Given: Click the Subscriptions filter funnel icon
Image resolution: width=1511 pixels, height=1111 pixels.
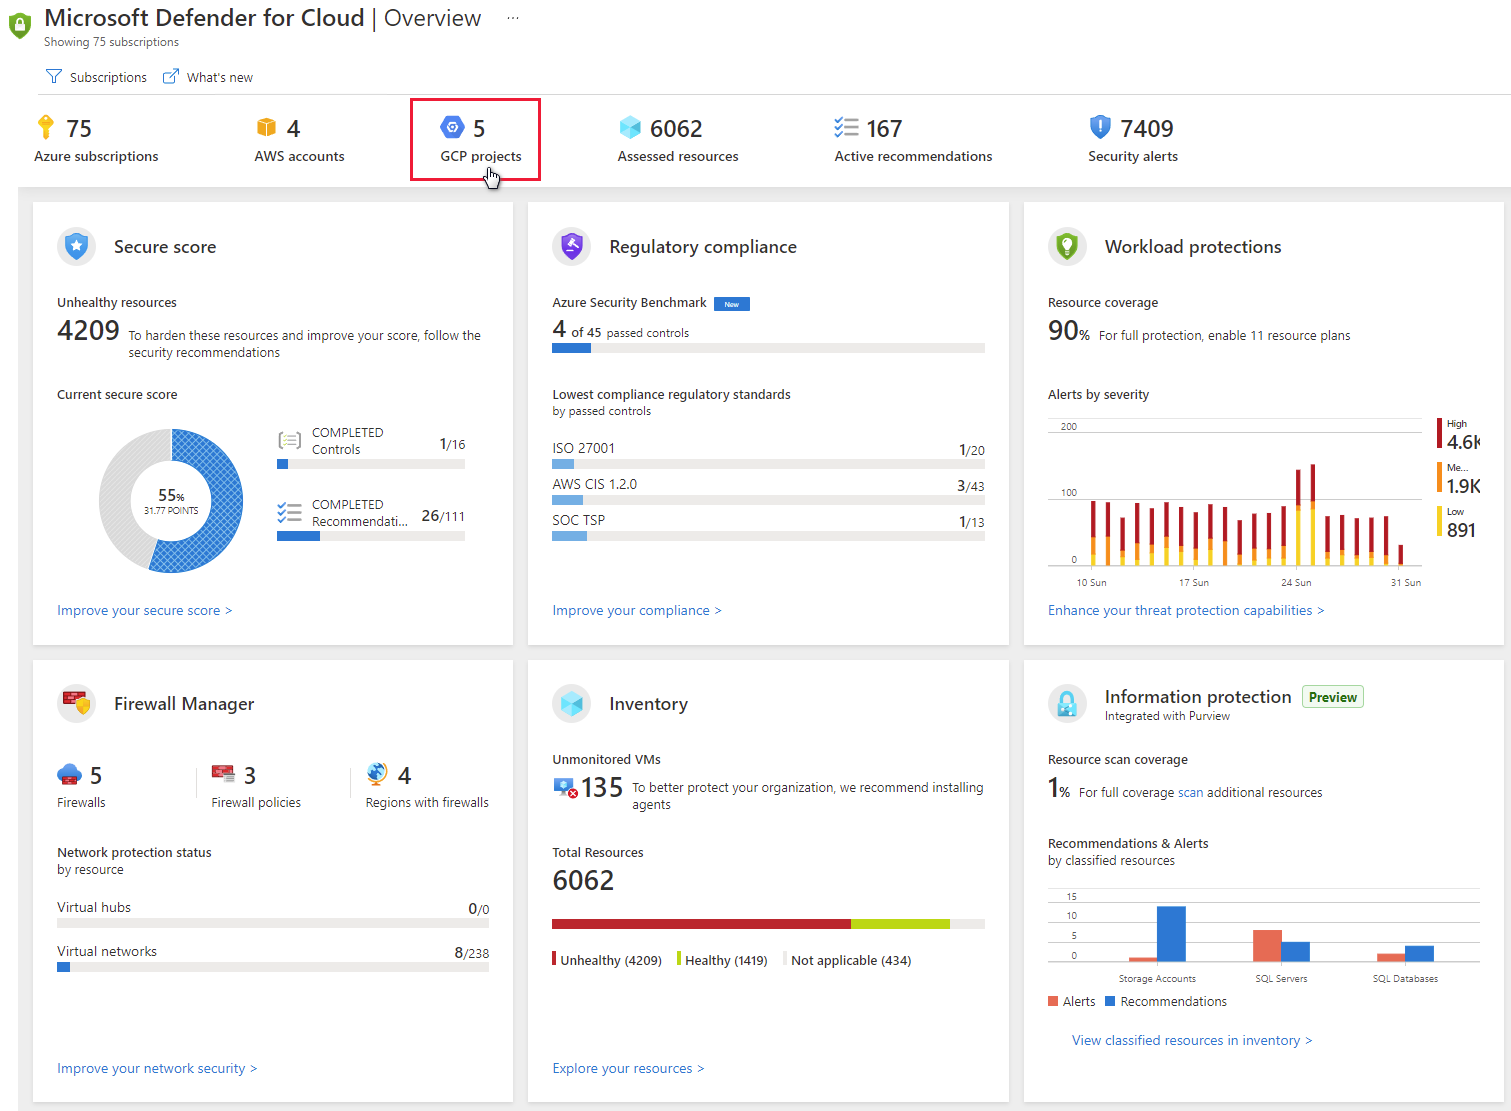Looking at the screenshot, I should pyautogui.click(x=54, y=77).
